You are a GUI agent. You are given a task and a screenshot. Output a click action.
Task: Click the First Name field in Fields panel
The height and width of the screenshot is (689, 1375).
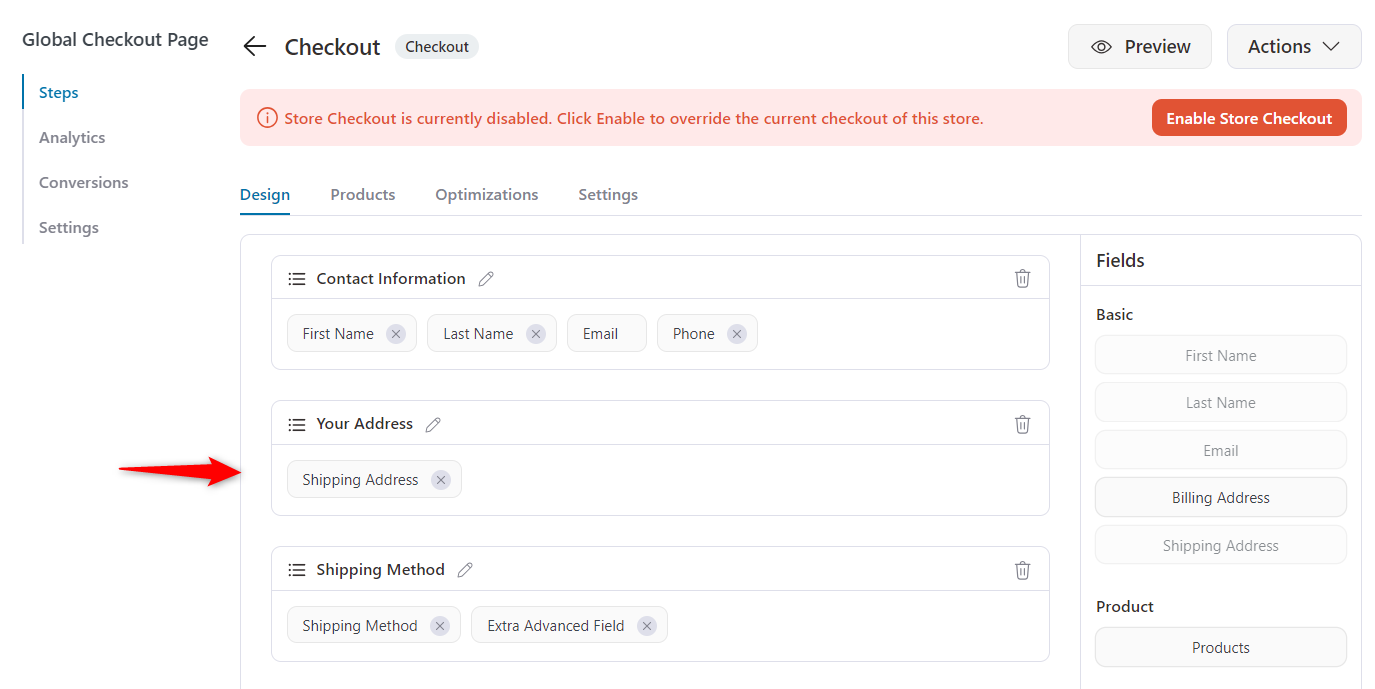[x=1221, y=356]
